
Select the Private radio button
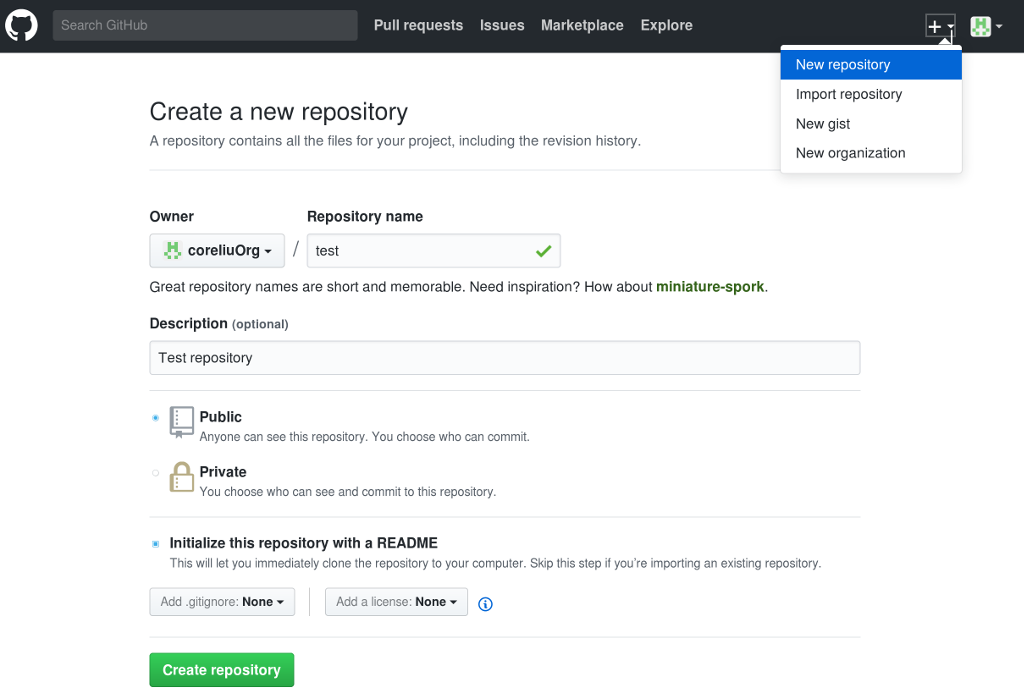click(x=155, y=473)
